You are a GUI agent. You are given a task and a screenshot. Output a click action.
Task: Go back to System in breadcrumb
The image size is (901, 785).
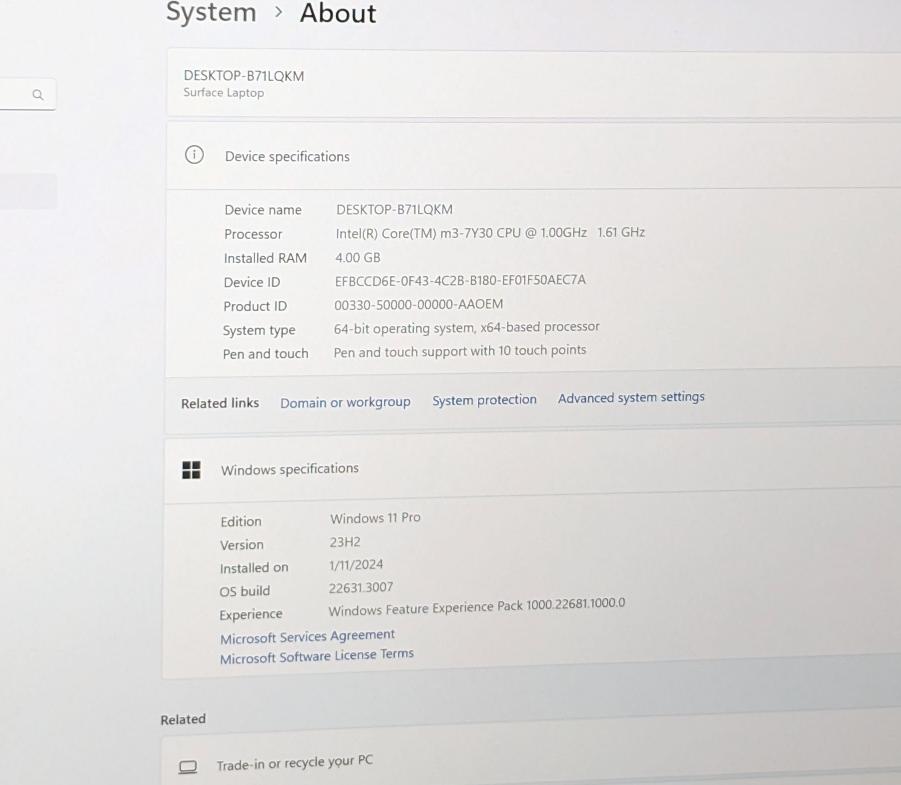point(211,12)
